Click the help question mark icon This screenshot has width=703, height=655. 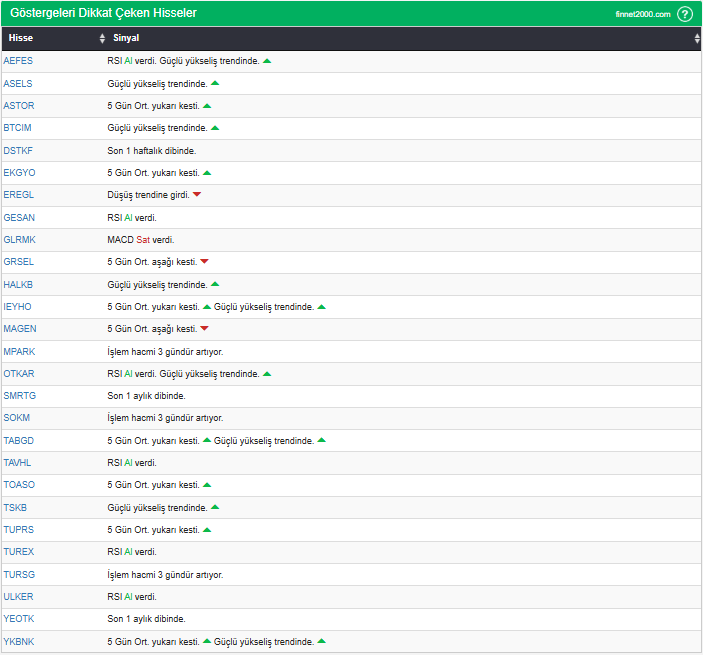click(684, 14)
